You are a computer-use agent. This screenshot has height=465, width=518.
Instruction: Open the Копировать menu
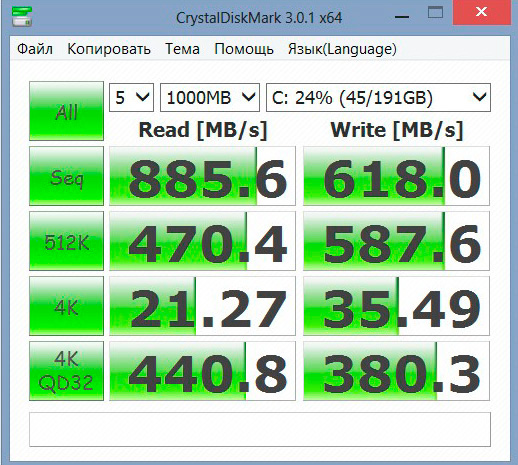coord(109,49)
